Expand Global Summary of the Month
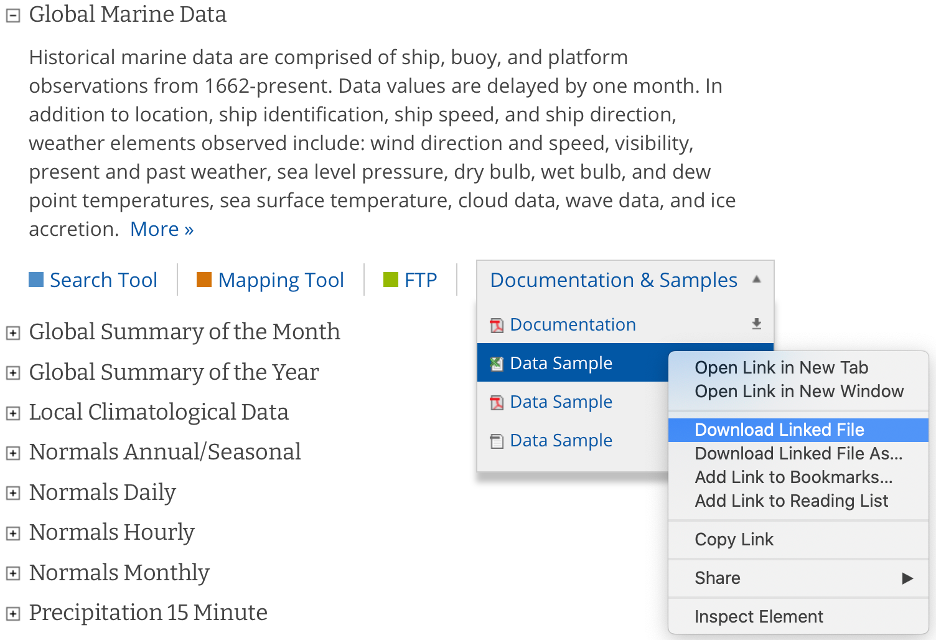The height and width of the screenshot is (640, 936). [x=13, y=333]
